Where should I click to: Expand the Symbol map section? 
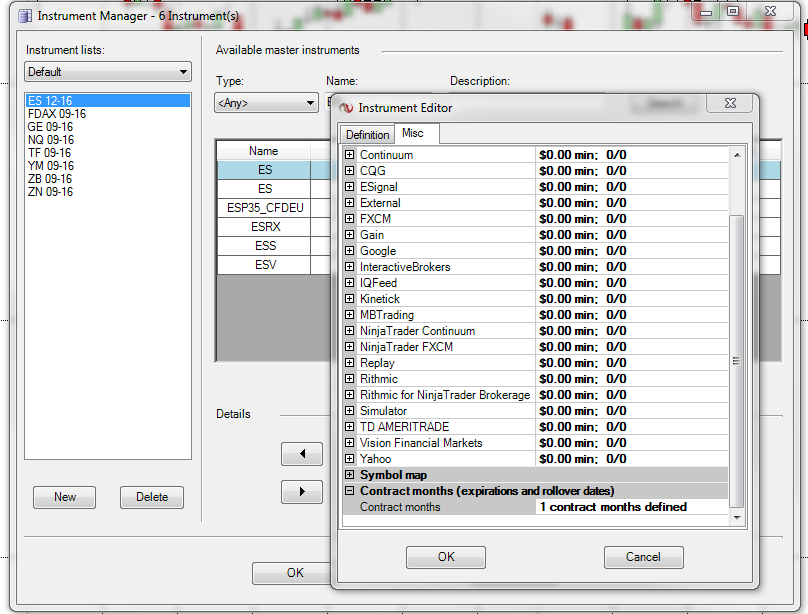349,474
